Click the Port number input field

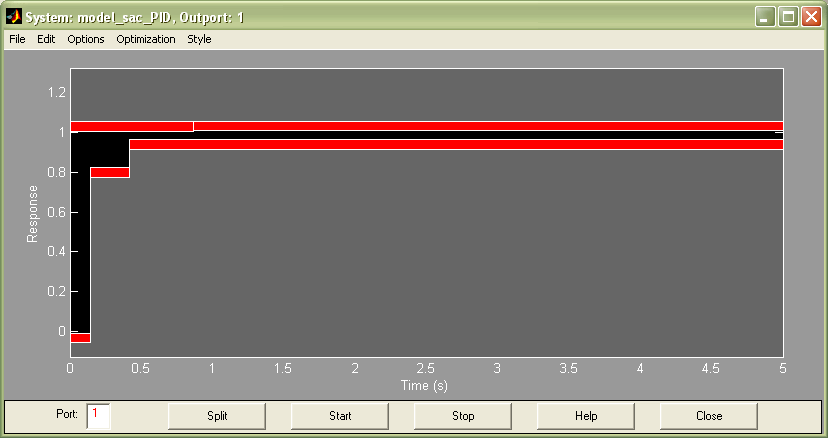coord(98,416)
